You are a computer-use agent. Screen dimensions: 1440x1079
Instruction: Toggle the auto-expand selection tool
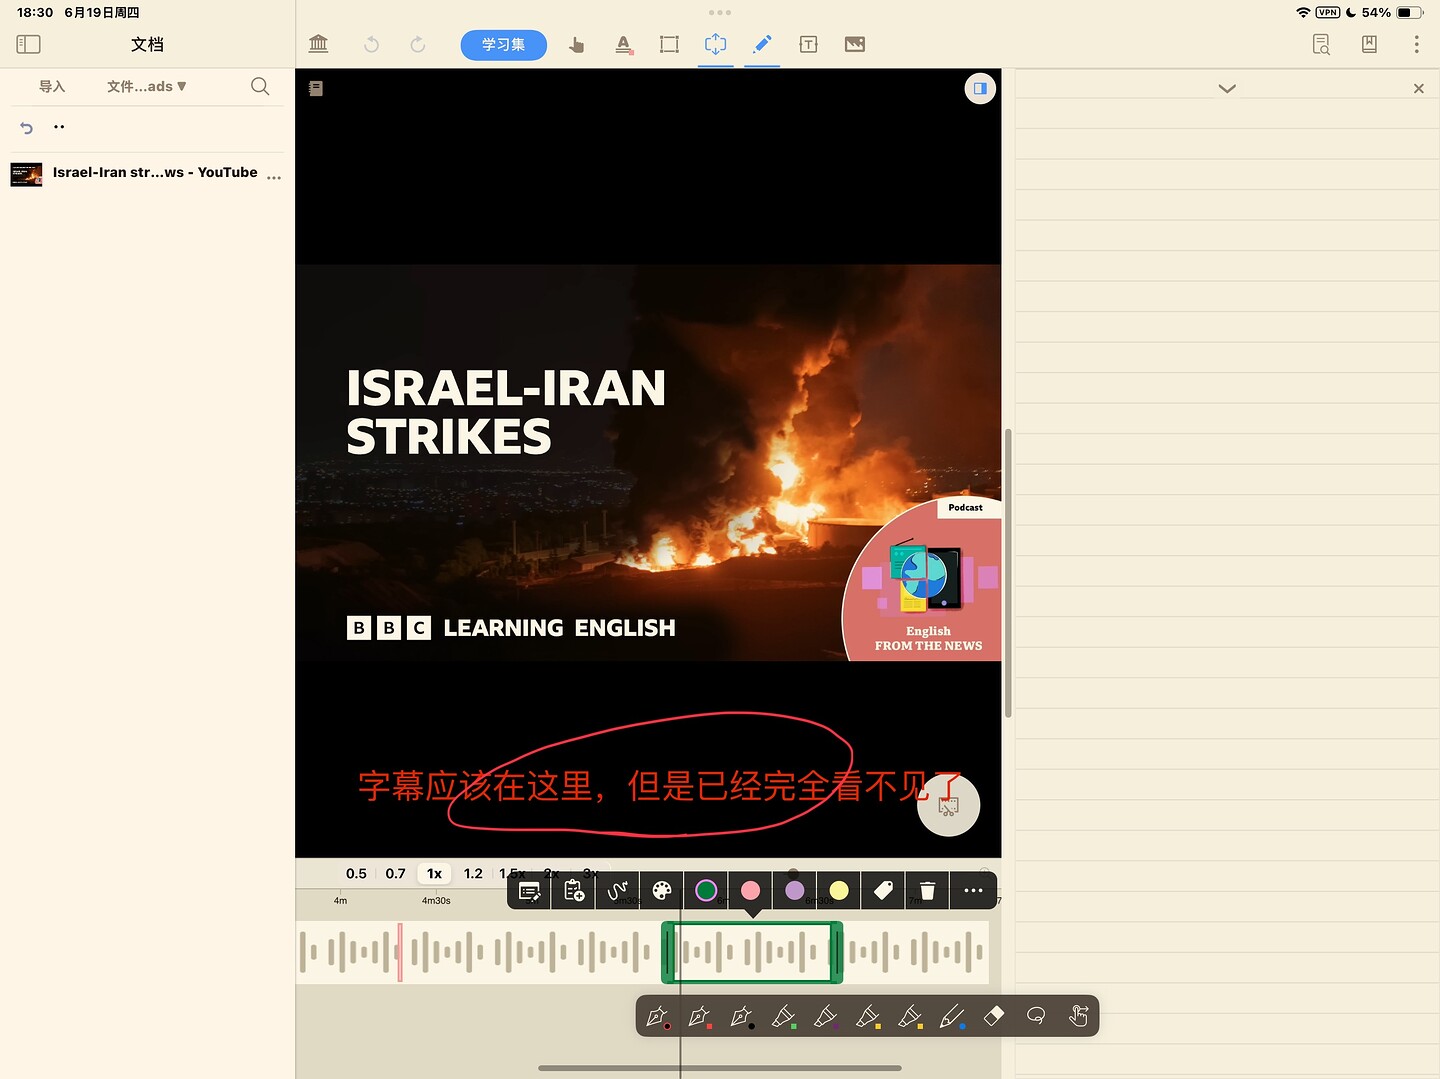point(715,44)
